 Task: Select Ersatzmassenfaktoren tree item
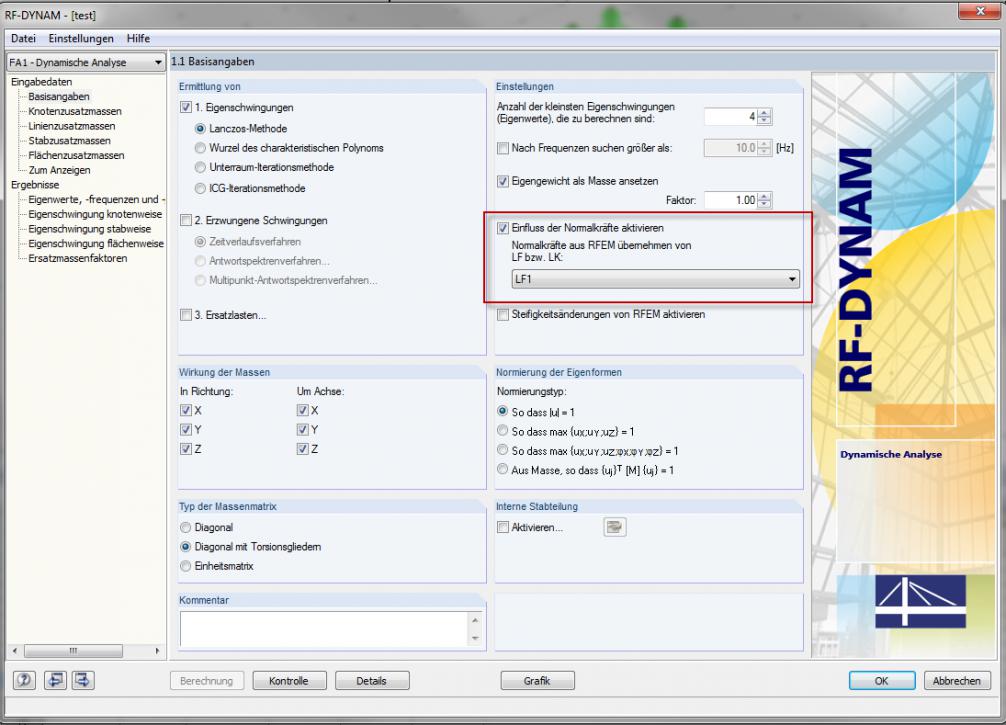click(78, 259)
